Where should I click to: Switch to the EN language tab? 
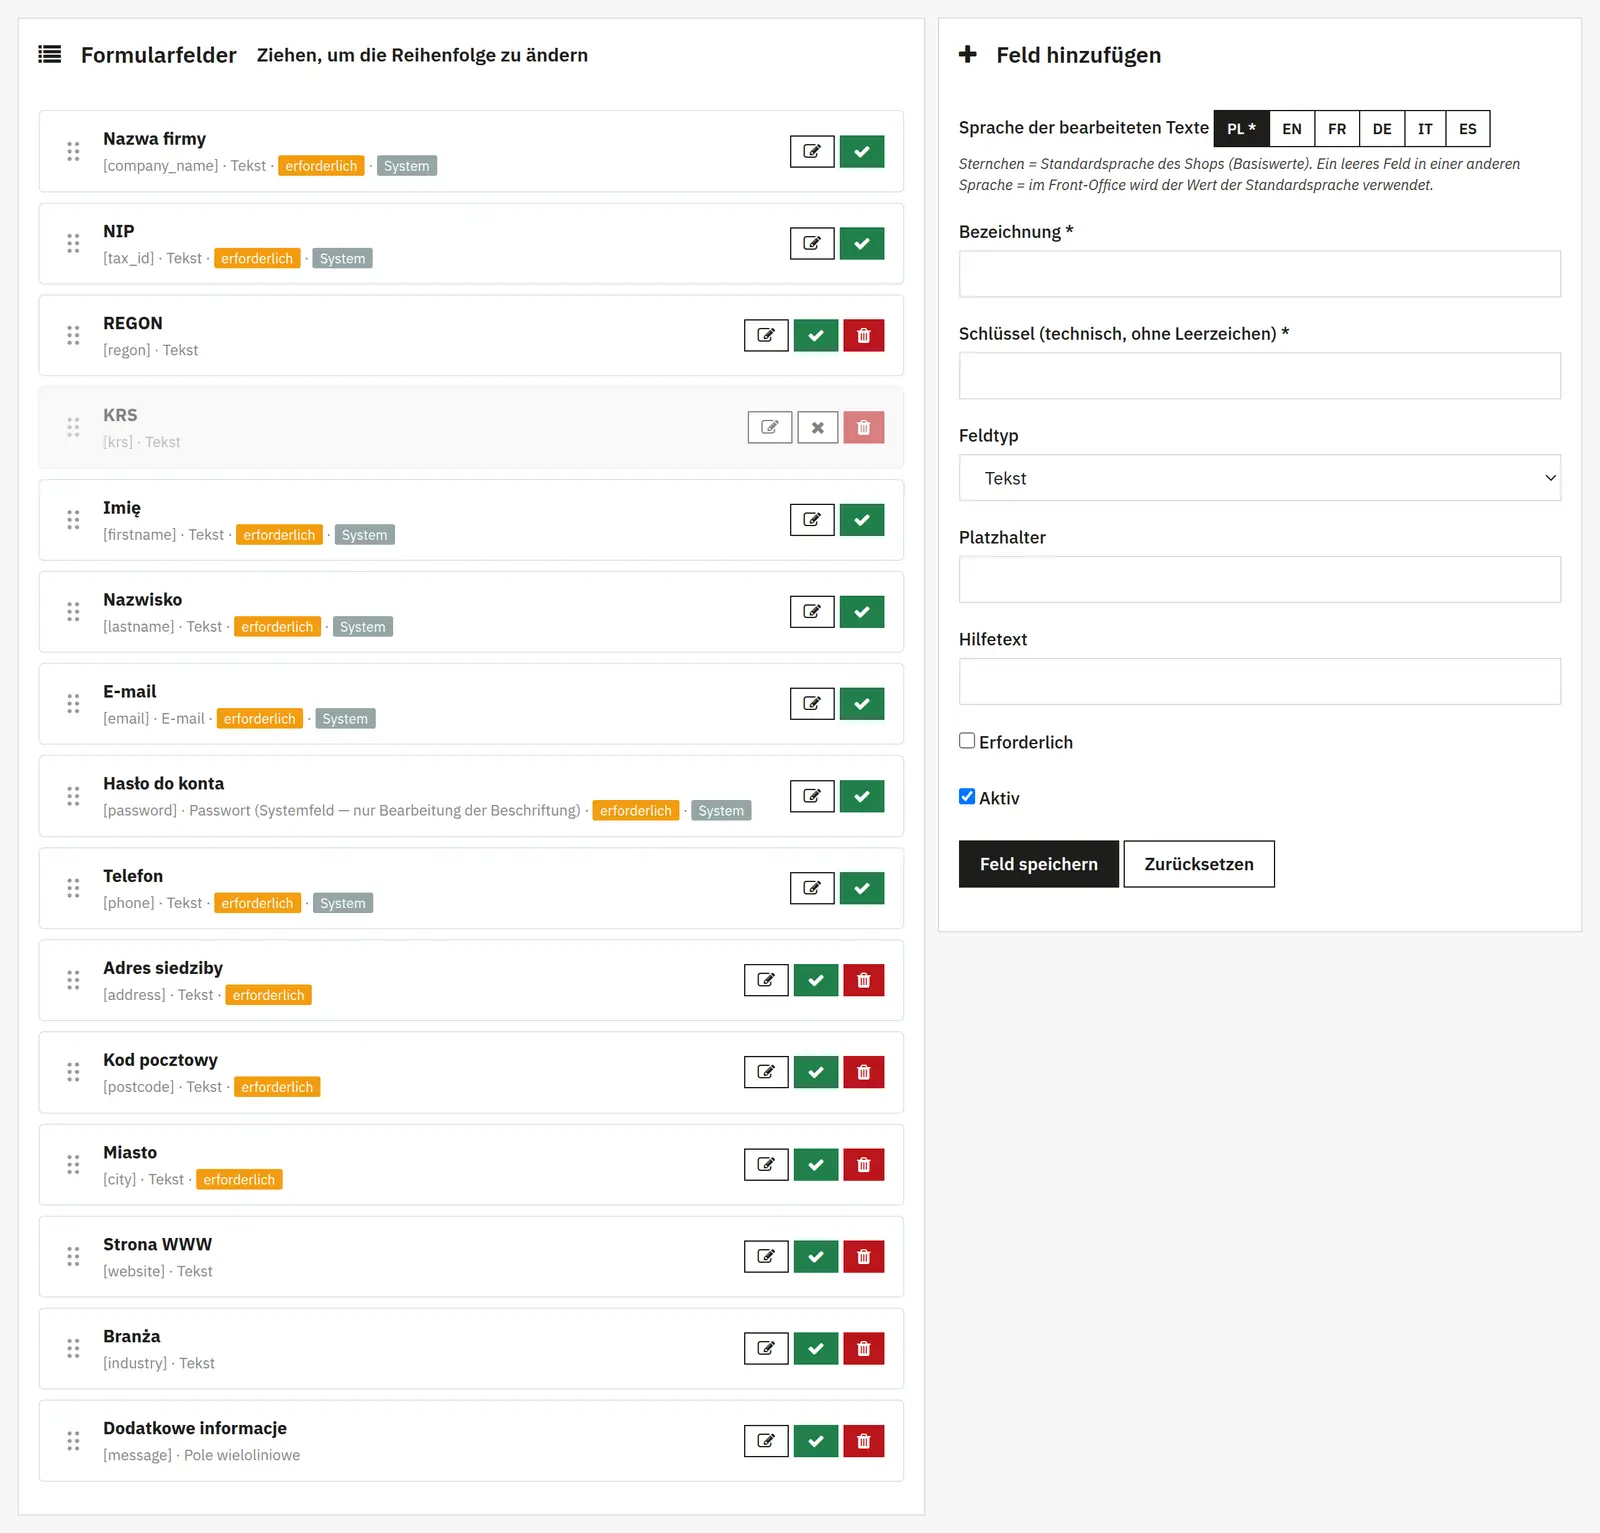click(x=1292, y=129)
